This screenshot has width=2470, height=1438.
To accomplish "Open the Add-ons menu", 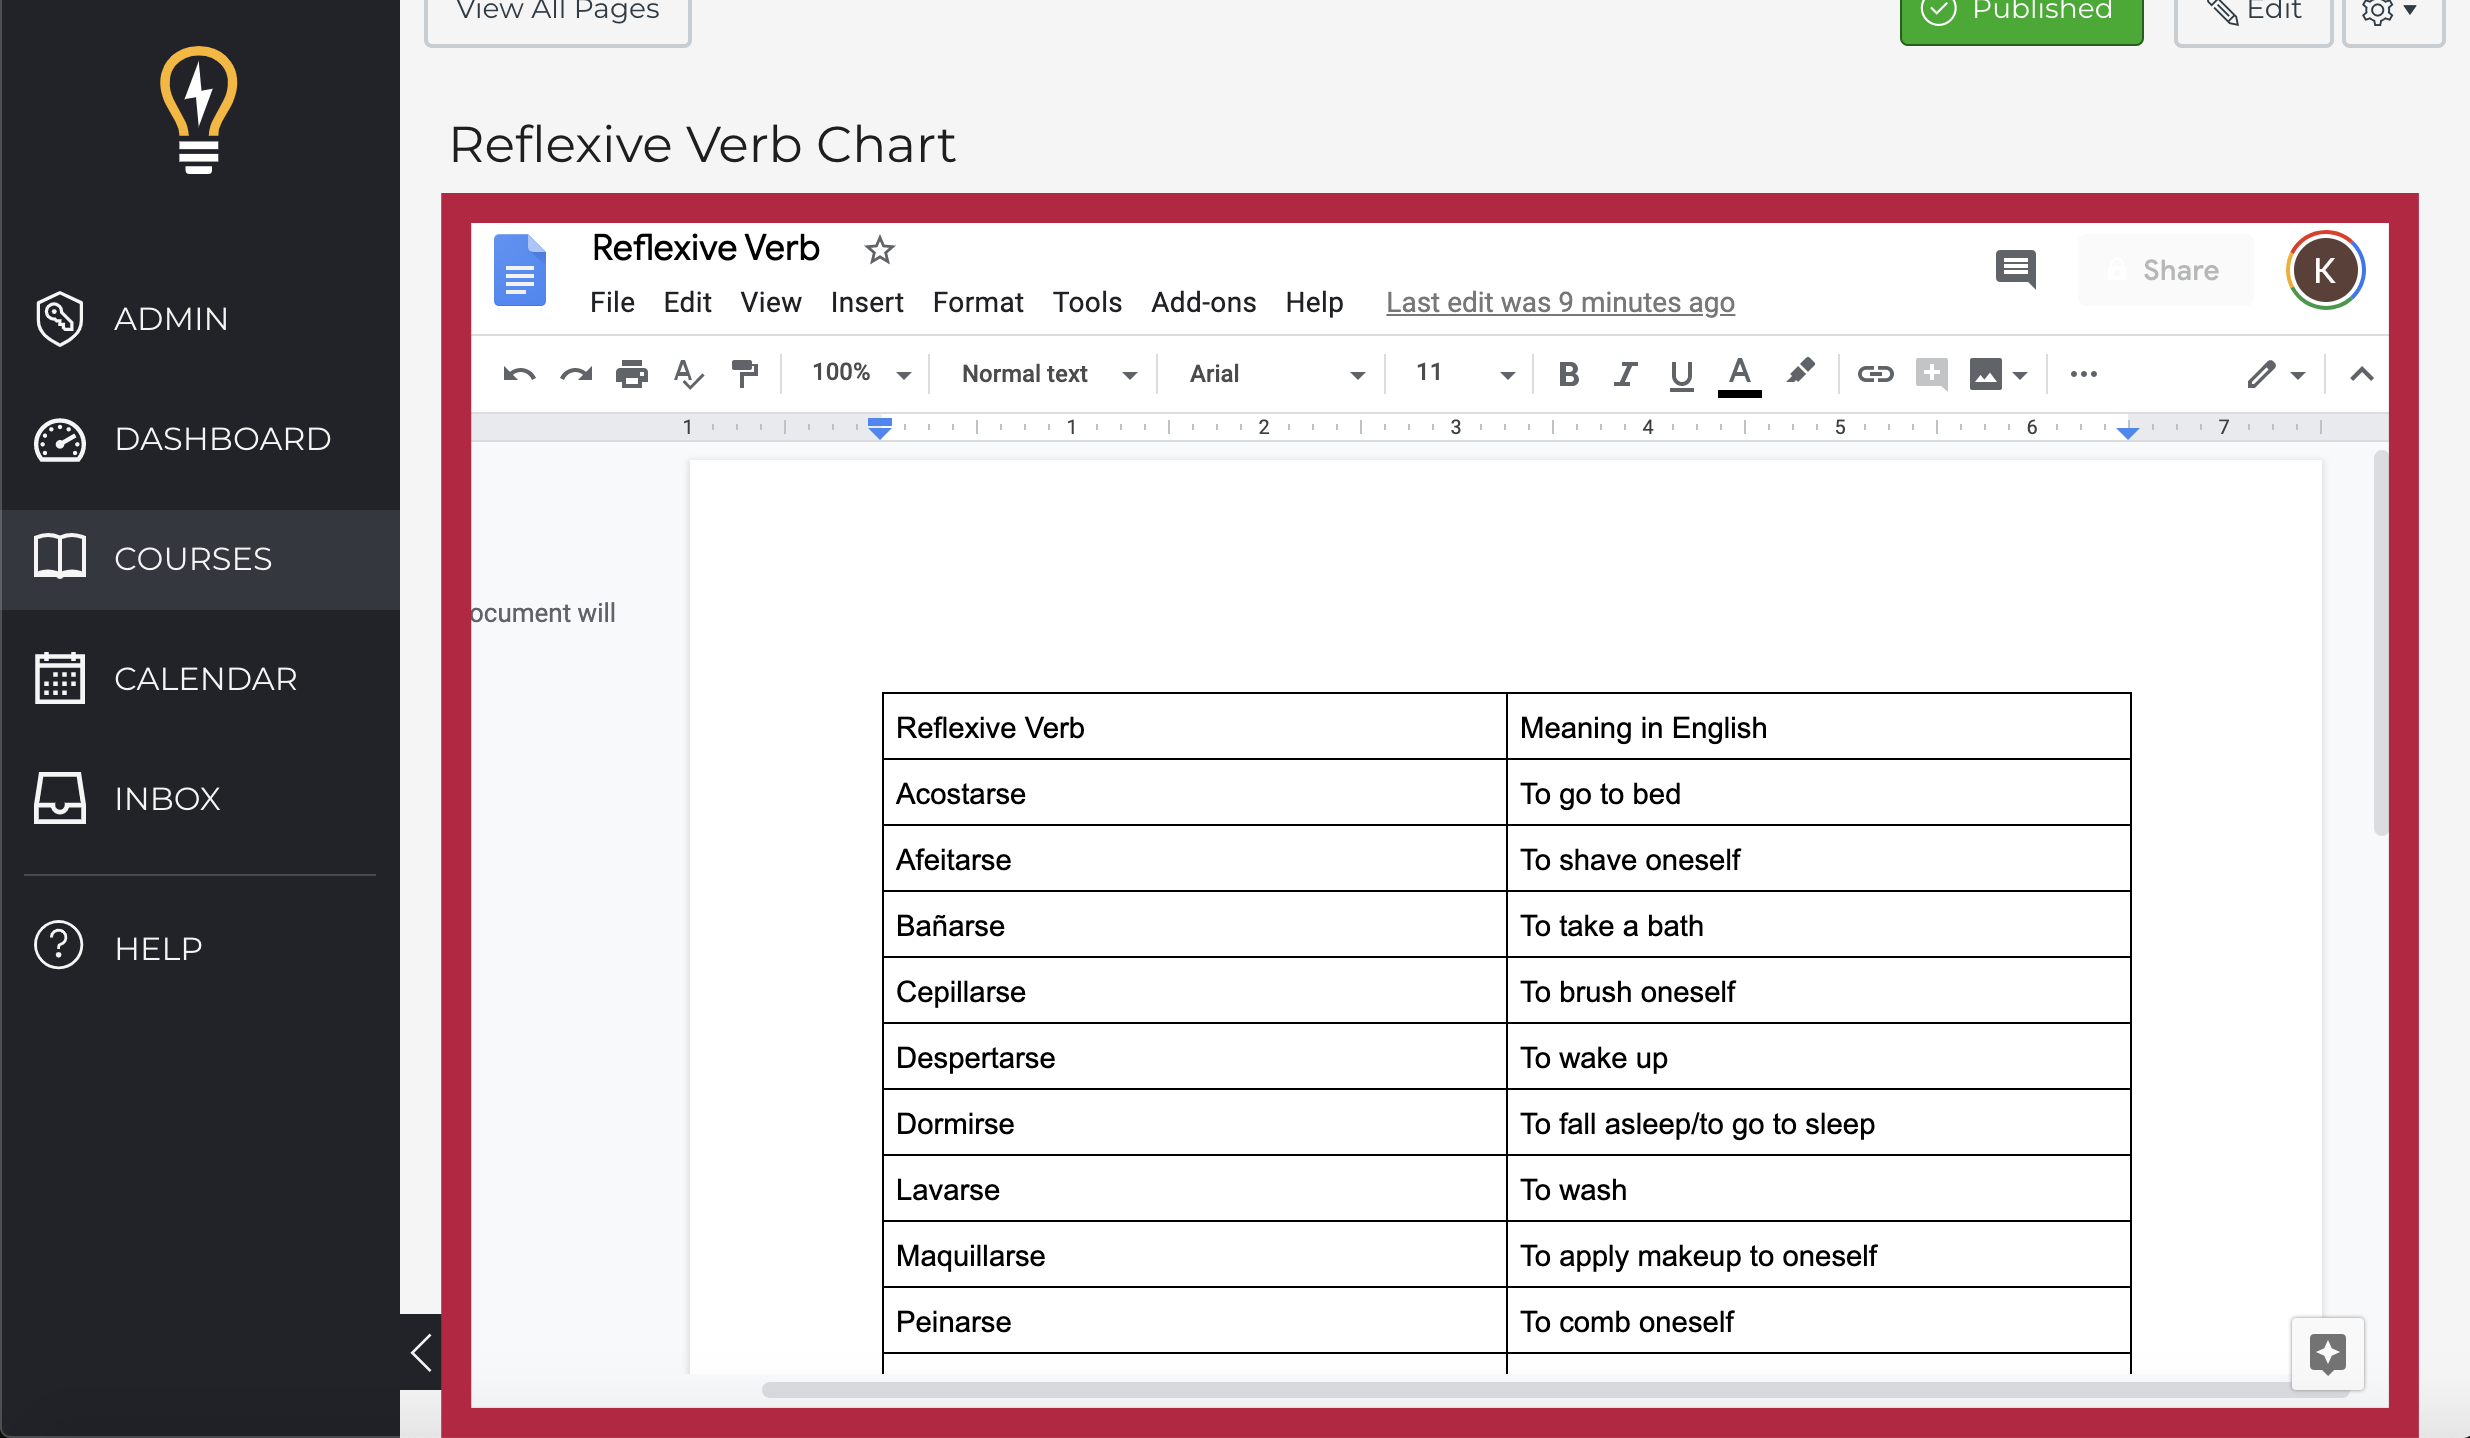I will coord(1203,302).
